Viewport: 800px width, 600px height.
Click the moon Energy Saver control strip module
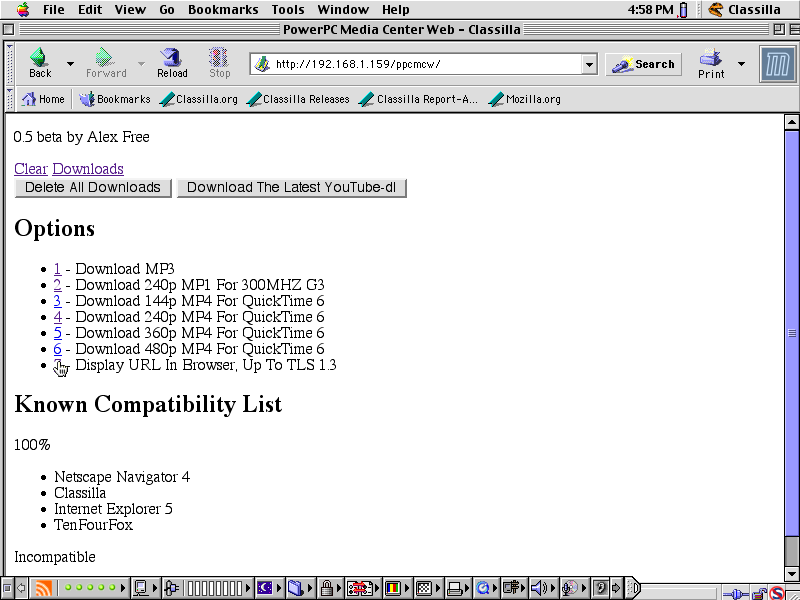[265, 588]
